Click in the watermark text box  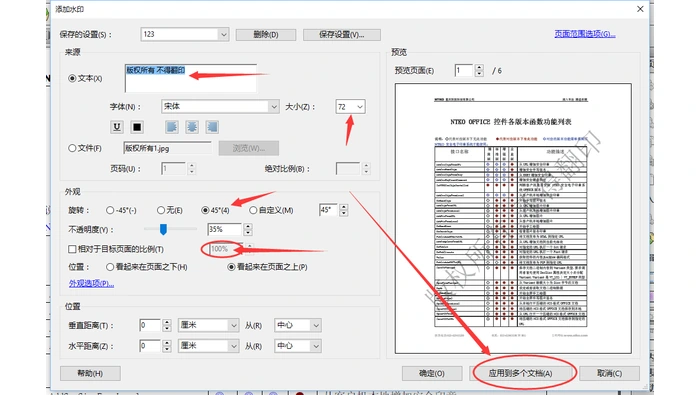[191, 78]
